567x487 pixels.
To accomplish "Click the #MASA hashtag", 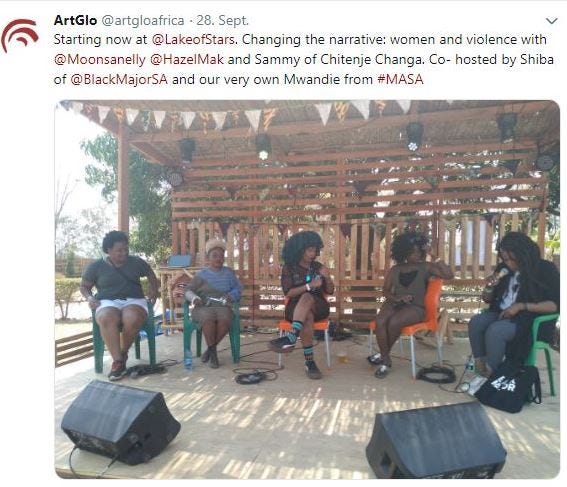I will 400,79.
